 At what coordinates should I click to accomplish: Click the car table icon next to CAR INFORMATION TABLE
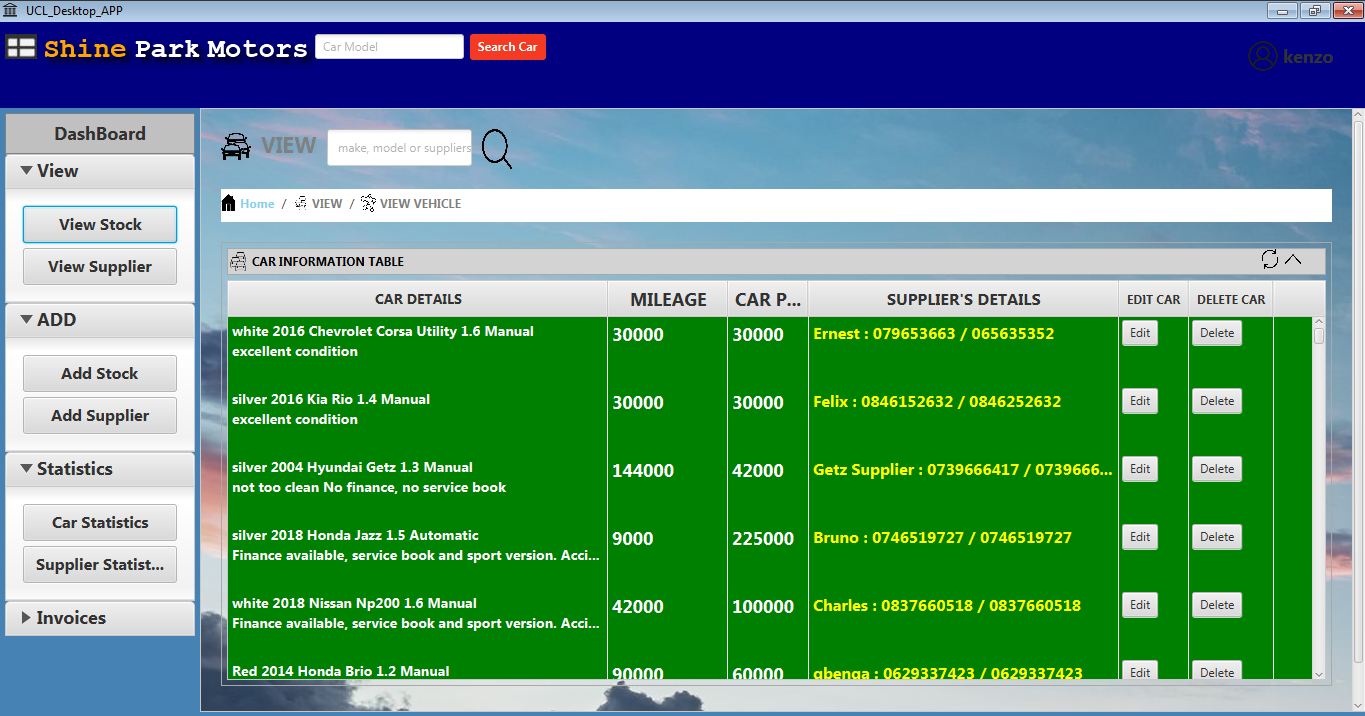coord(238,262)
